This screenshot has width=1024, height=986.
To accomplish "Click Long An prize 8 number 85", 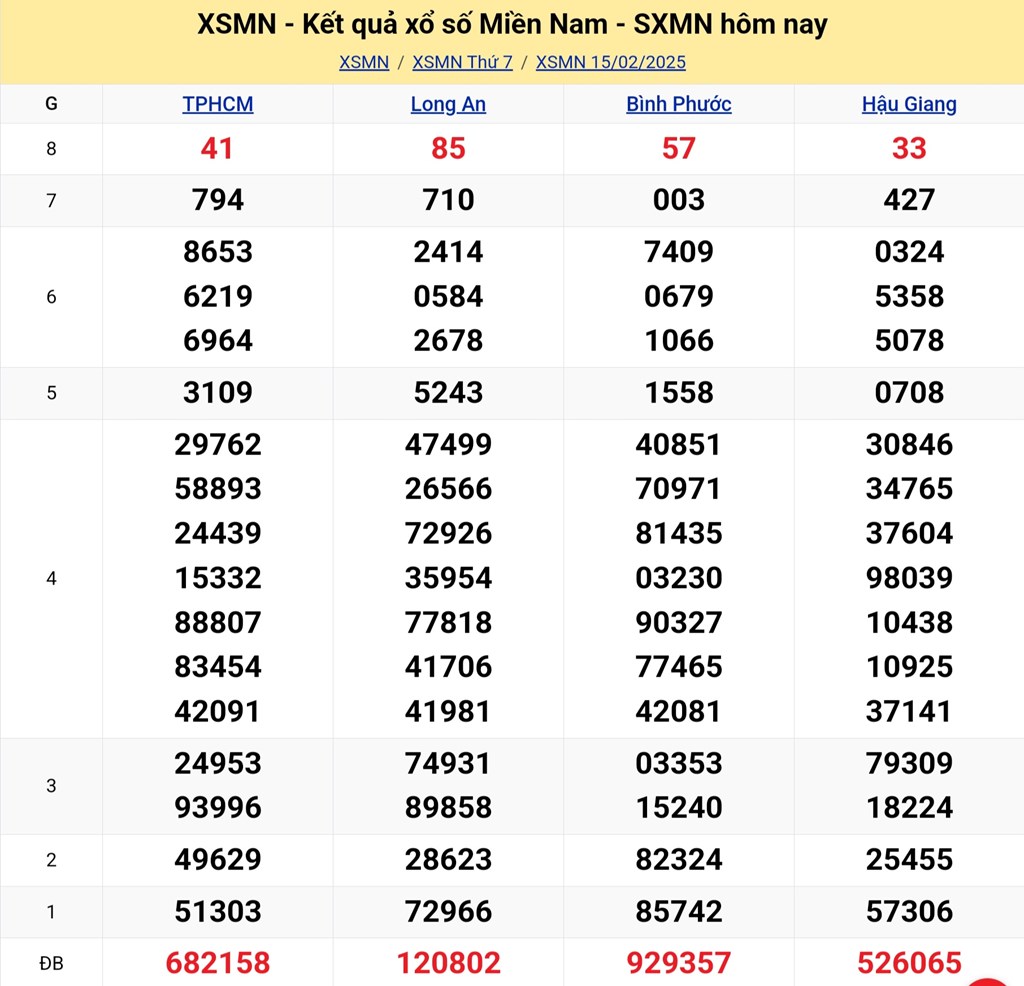I will tap(448, 148).
